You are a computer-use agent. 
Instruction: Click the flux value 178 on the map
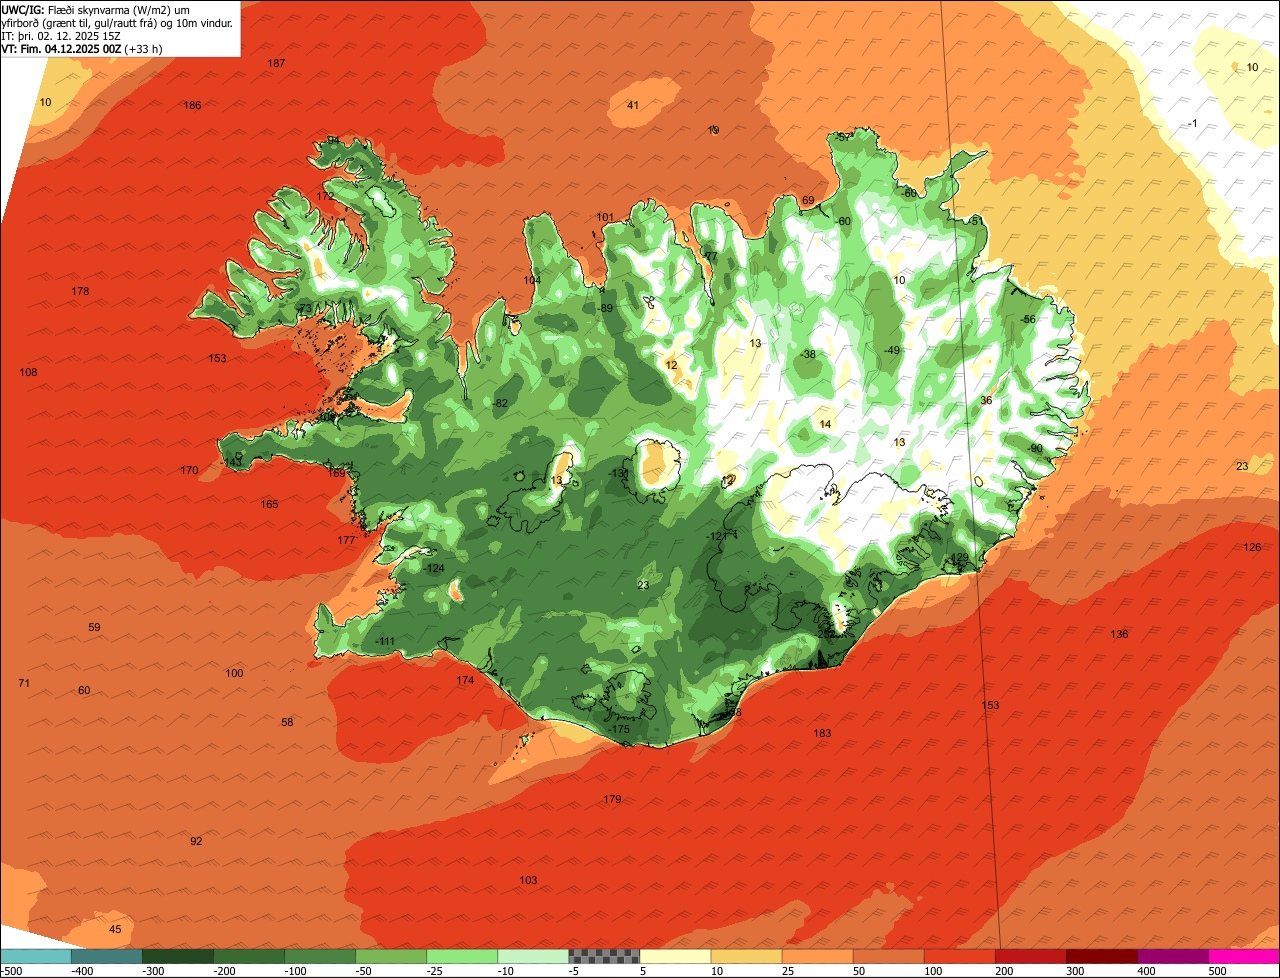80,292
